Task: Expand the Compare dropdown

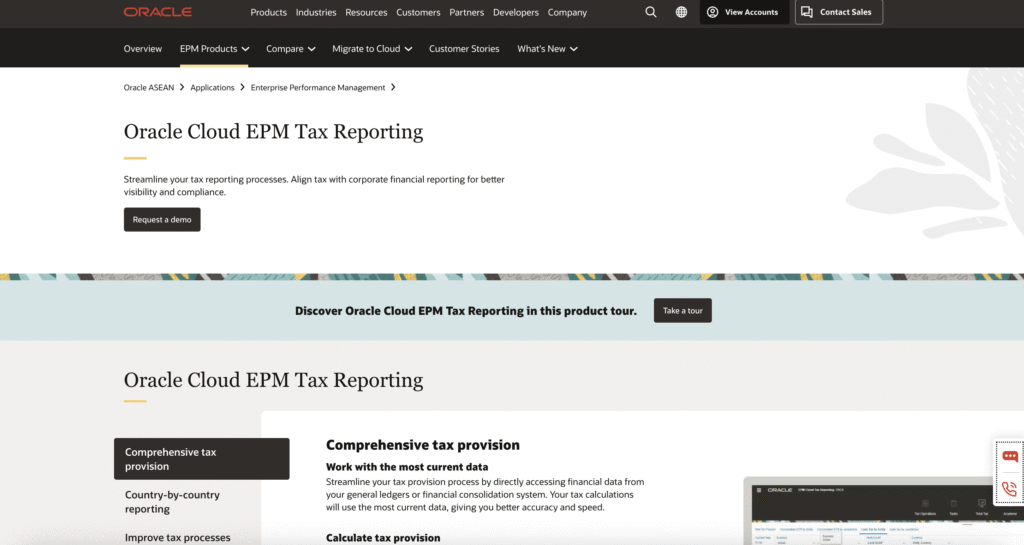Action: point(291,49)
